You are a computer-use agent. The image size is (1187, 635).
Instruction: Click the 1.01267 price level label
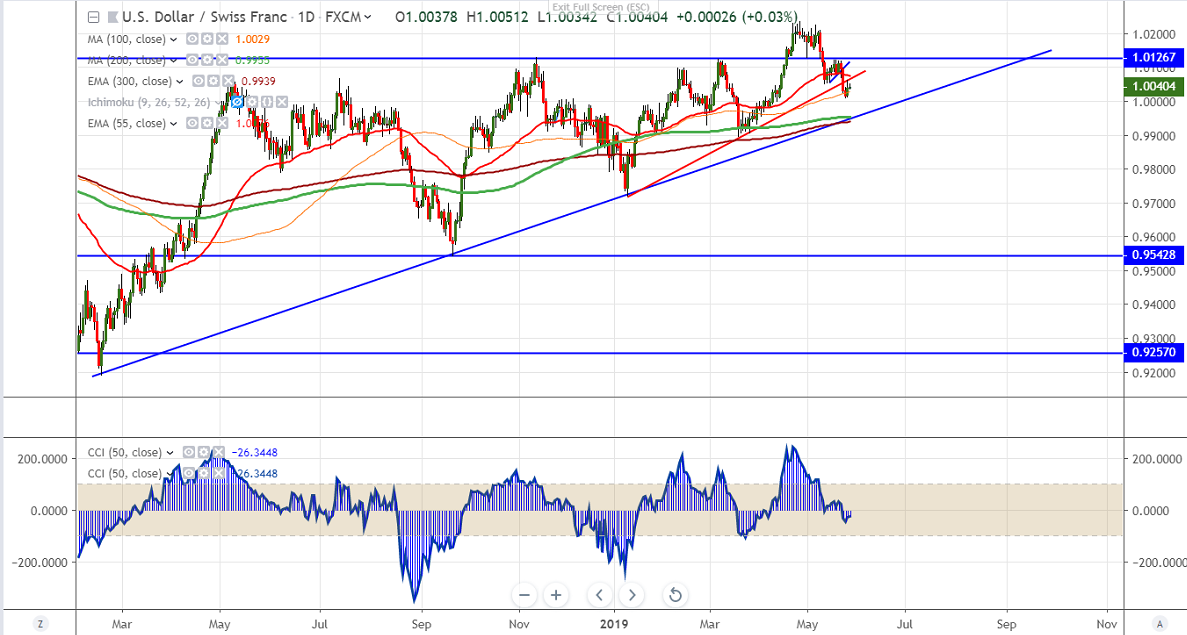1154,58
